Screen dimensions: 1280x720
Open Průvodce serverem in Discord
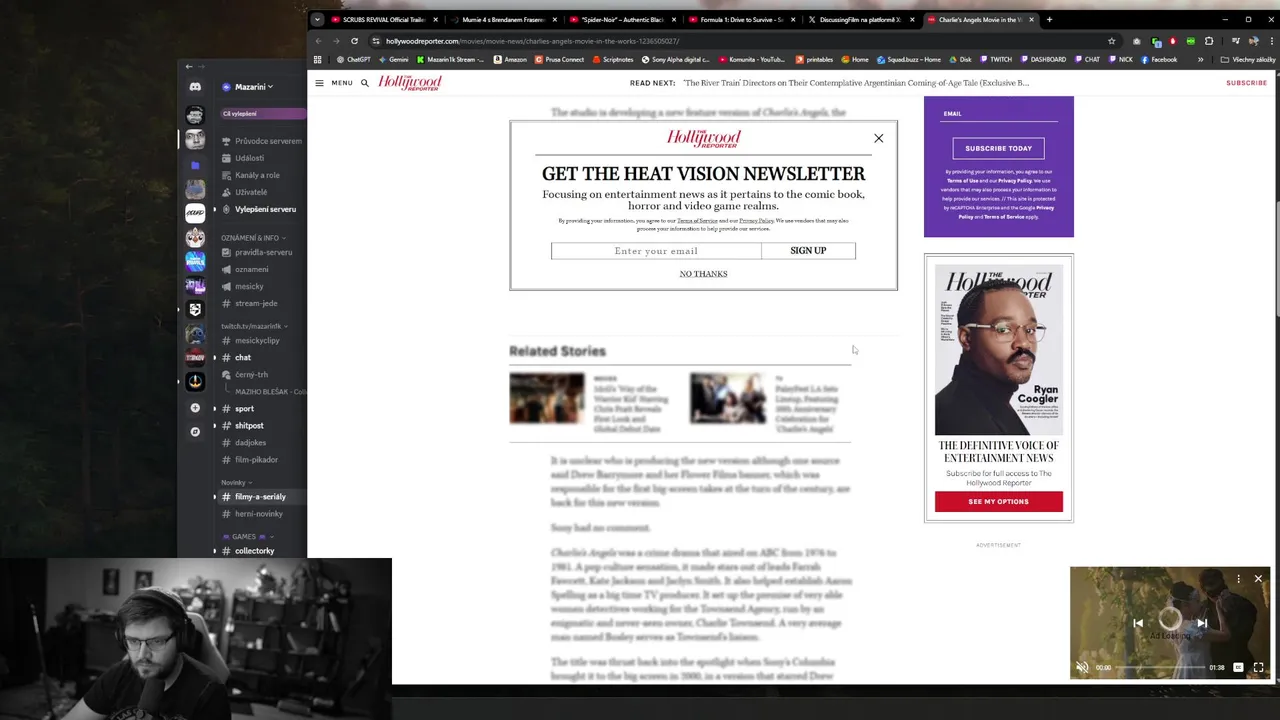coord(262,141)
